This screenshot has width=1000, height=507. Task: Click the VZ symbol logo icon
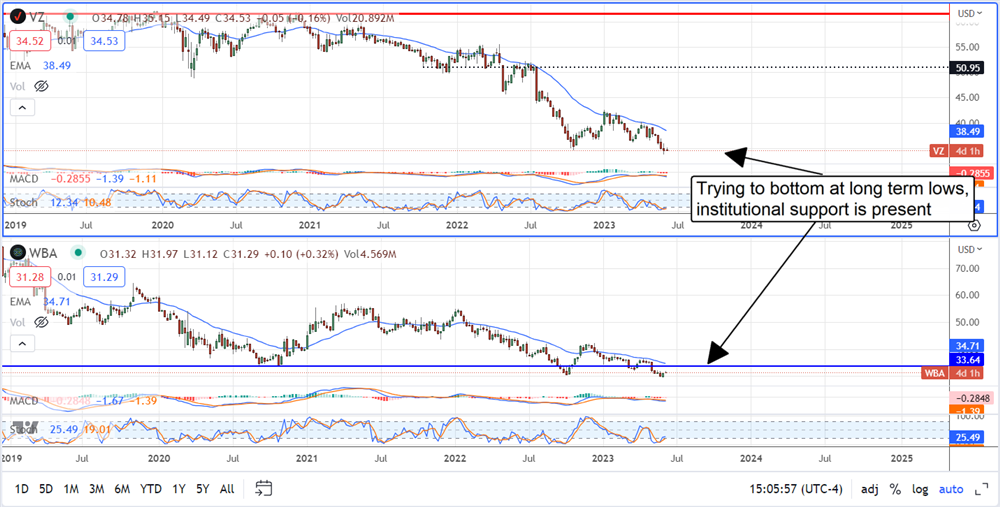point(18,17)
